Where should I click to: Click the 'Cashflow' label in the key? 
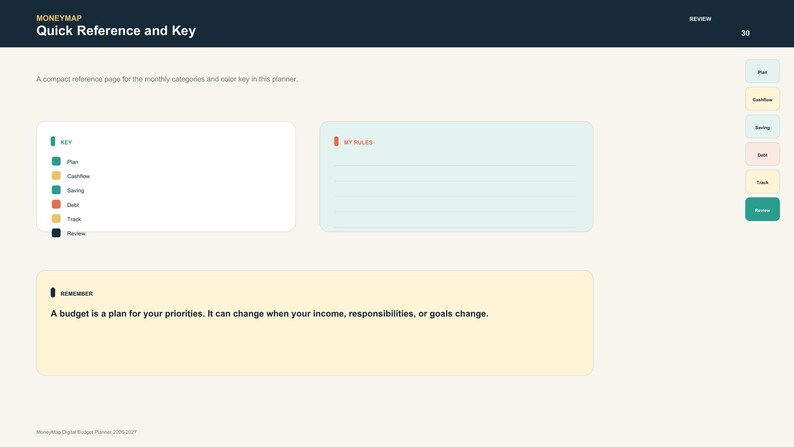click(78, 176)
